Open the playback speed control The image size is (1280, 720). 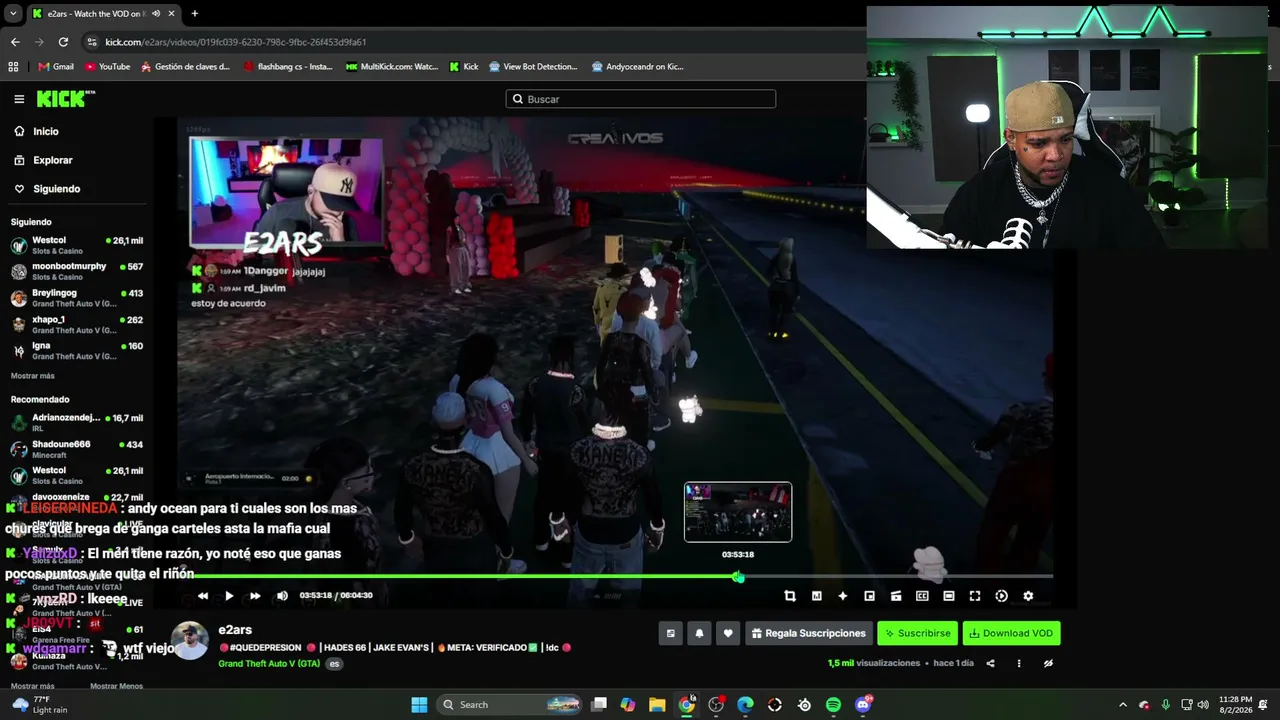(x=1001, y=596)
